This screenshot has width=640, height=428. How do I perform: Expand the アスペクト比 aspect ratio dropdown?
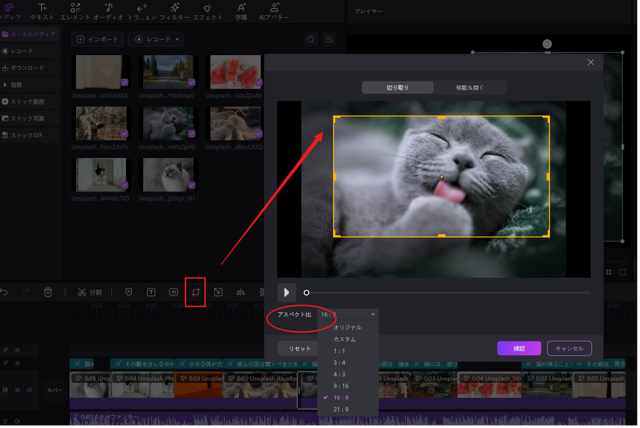[349, 314]
